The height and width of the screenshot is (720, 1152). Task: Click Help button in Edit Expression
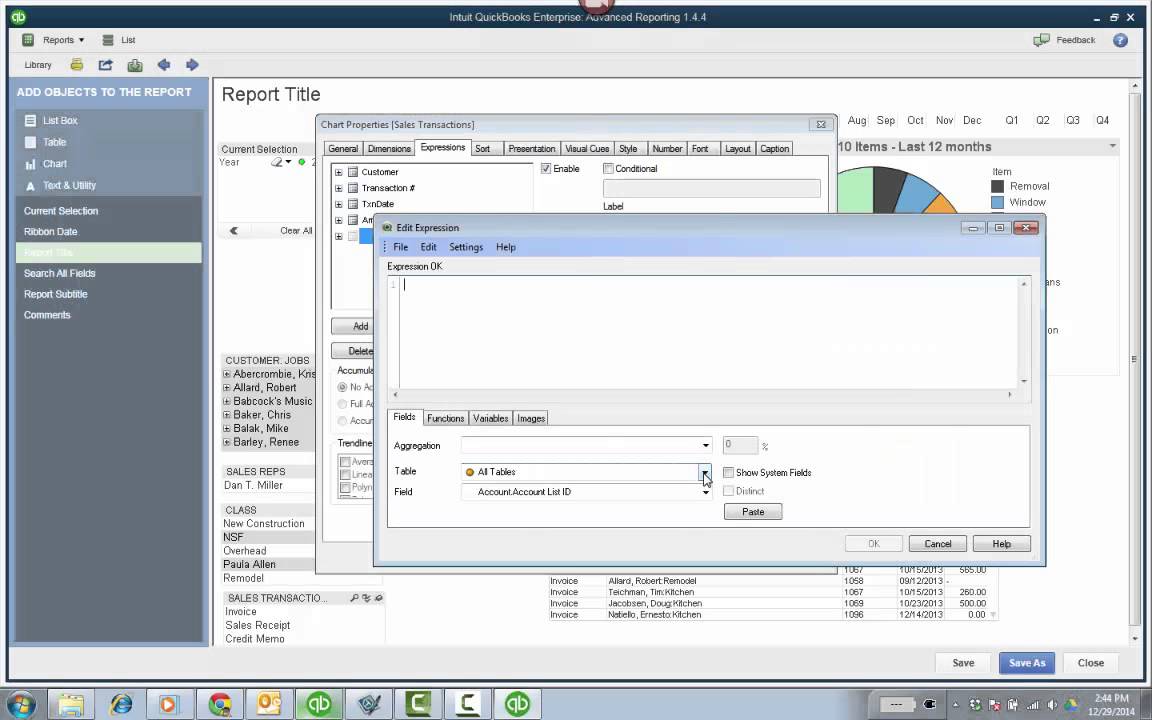1001,544
